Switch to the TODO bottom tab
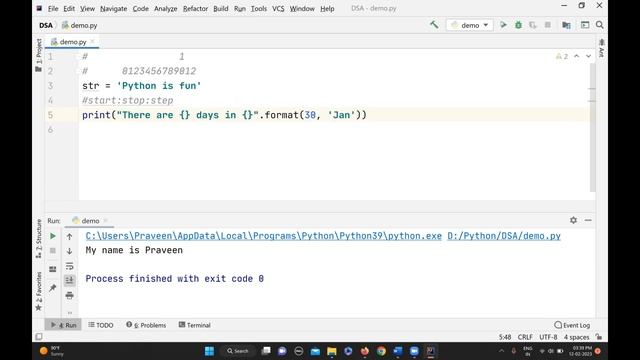 (x=101, y=325)
